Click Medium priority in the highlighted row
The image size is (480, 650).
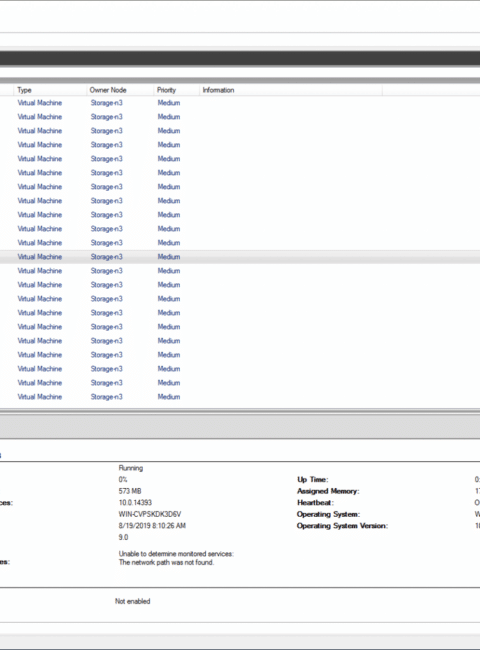169,257
